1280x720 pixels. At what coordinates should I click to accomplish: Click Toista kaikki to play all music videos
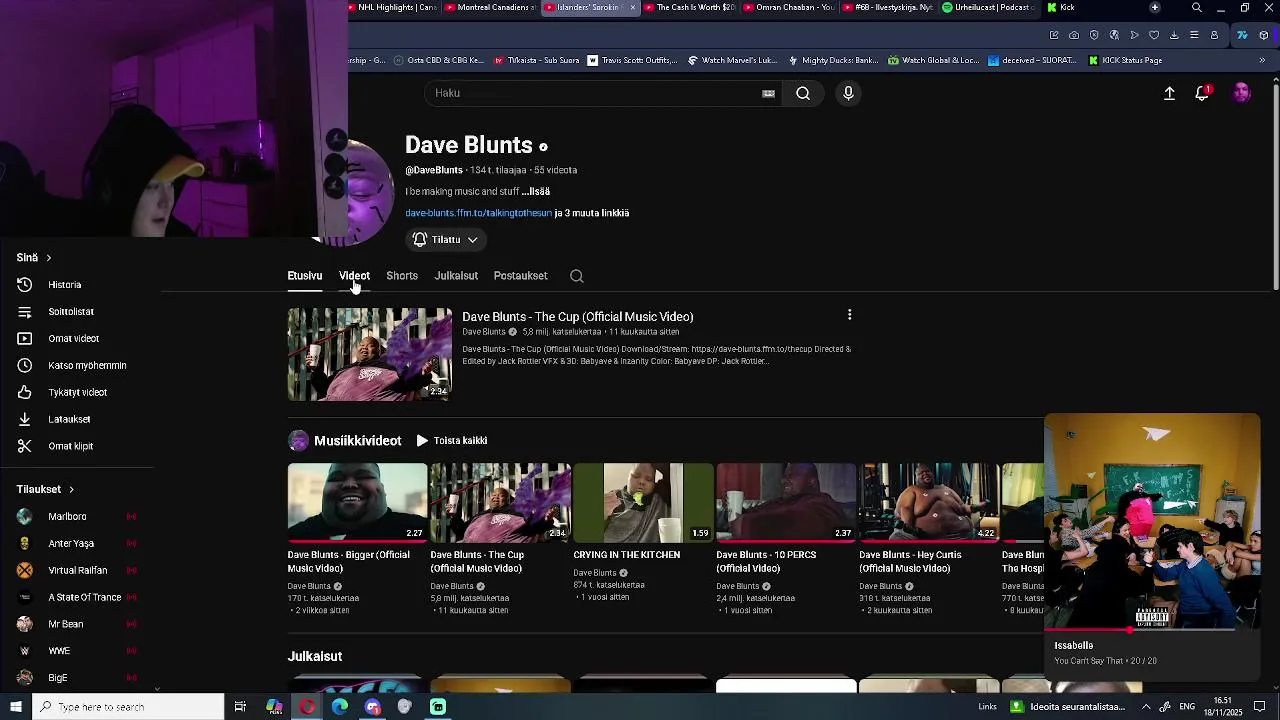pyautogui.click(x=452, y=441)
